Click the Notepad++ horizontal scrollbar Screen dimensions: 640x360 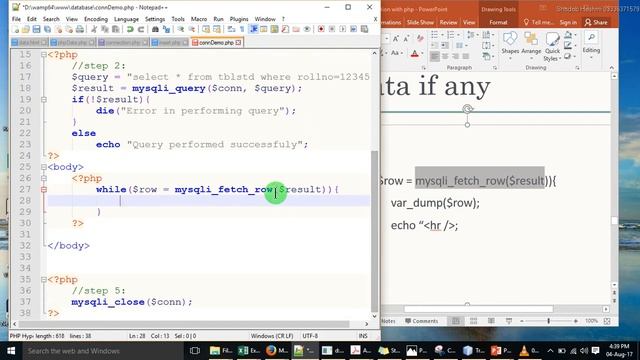[x=184, y=324]
